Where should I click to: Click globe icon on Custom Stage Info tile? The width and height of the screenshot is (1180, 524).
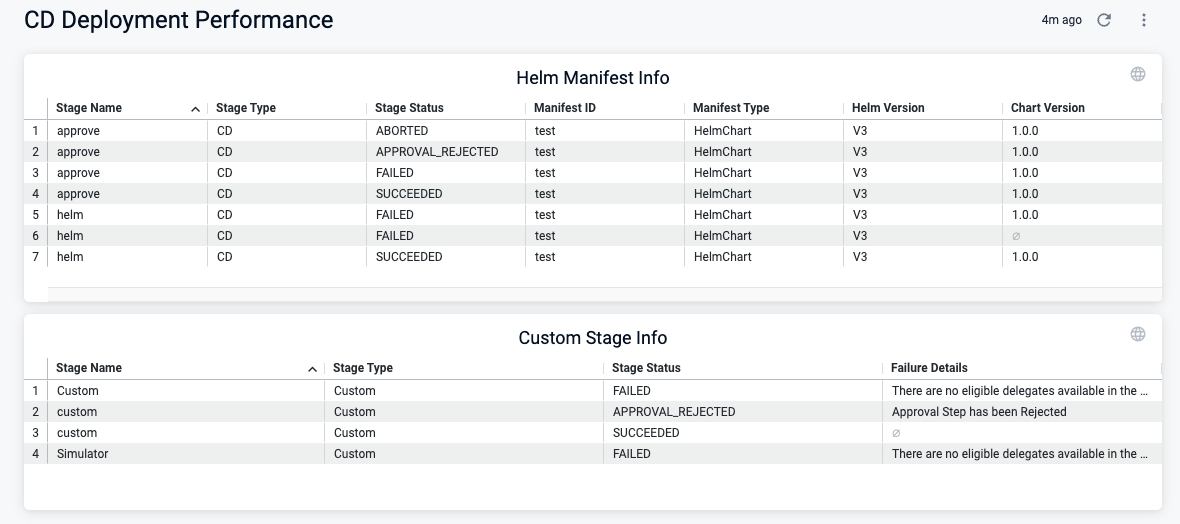[x=1137, y=334]
